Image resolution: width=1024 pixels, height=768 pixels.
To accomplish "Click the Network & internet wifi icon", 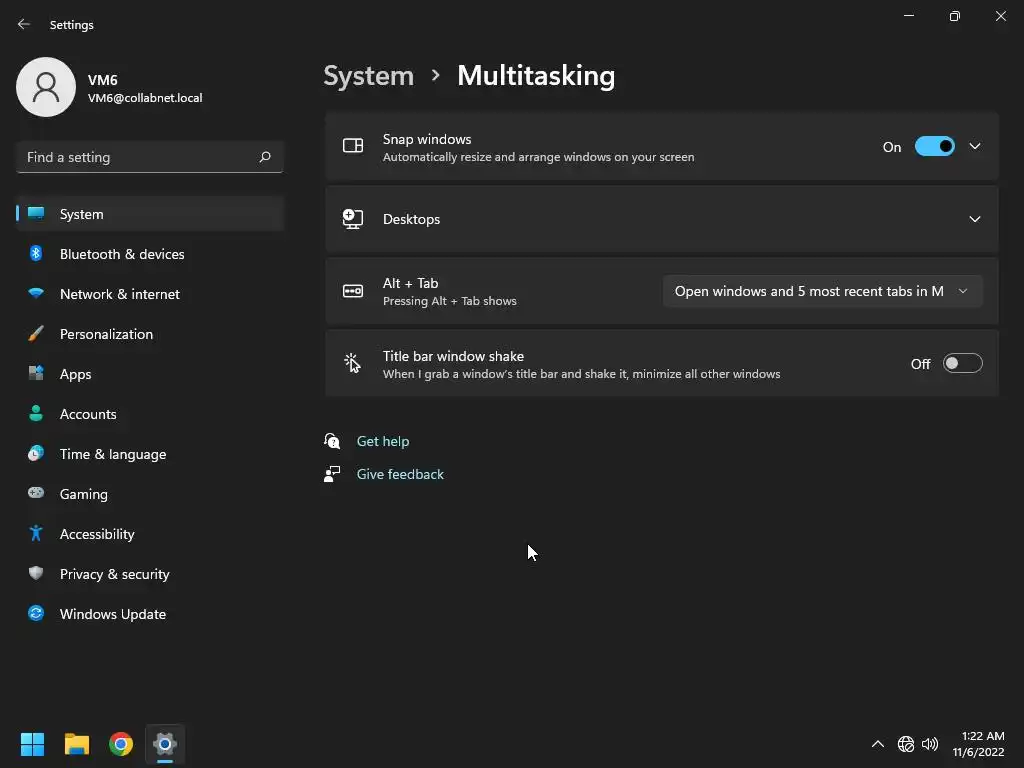I will [36, 294].
